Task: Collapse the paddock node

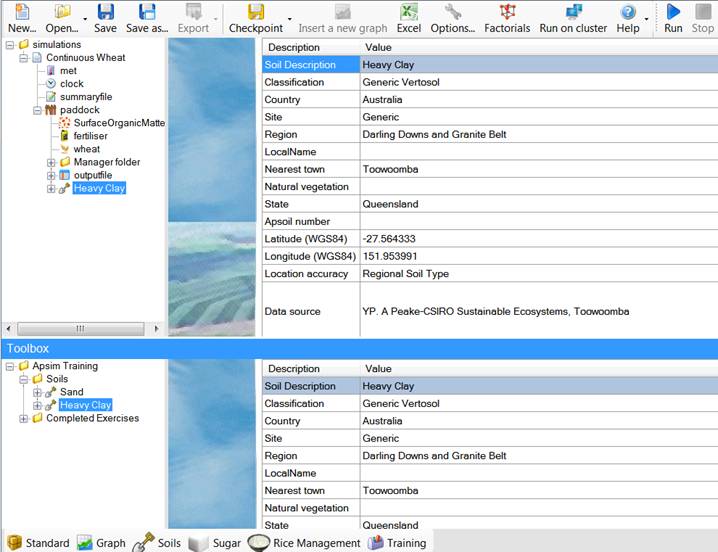Action: pos(38,110)
